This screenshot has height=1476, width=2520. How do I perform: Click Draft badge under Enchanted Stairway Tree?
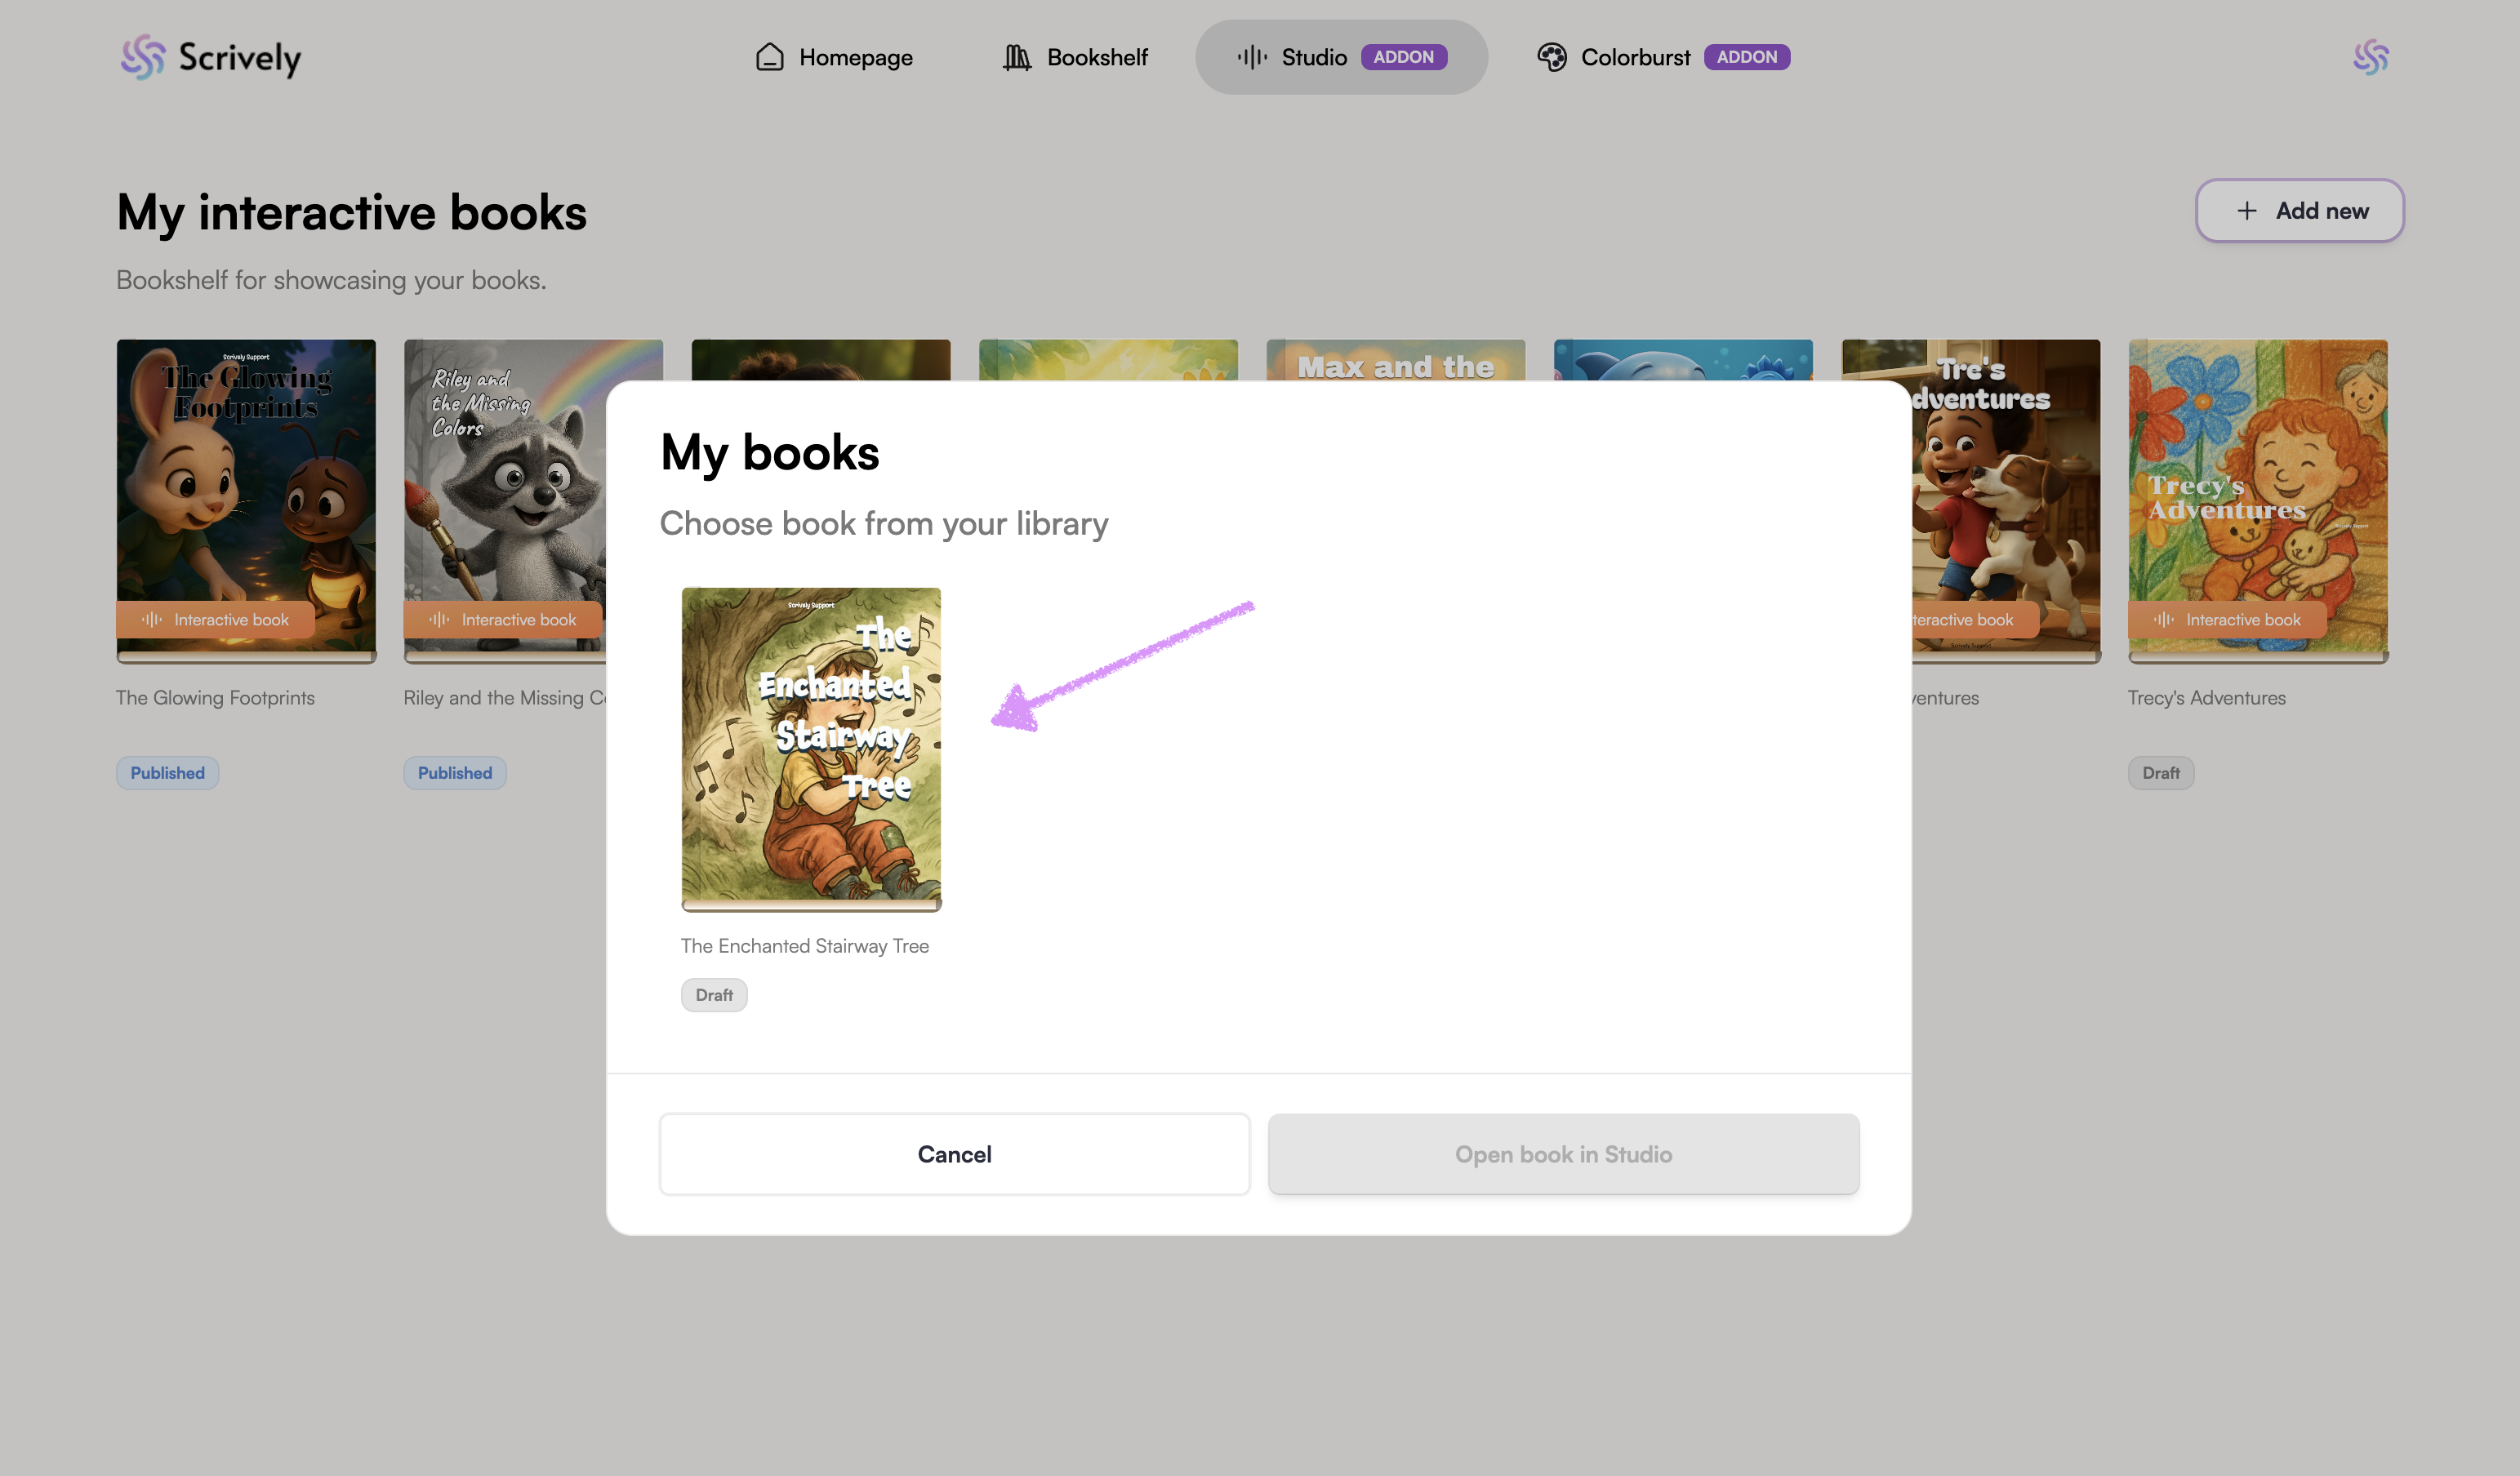[x=714, y=995]
